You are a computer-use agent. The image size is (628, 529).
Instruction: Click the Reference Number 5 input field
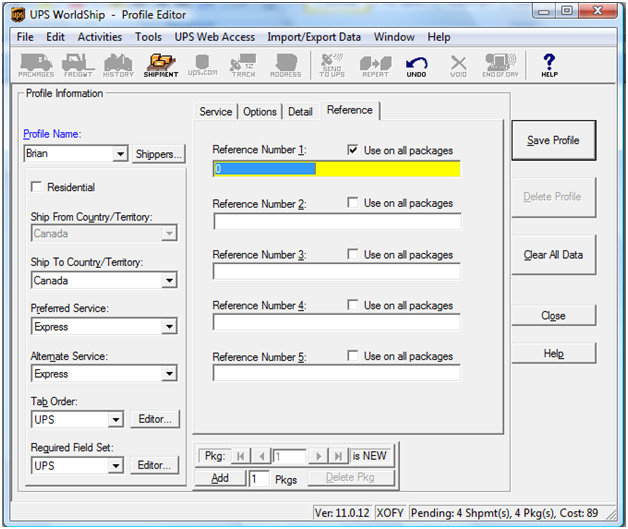point(337,373)
